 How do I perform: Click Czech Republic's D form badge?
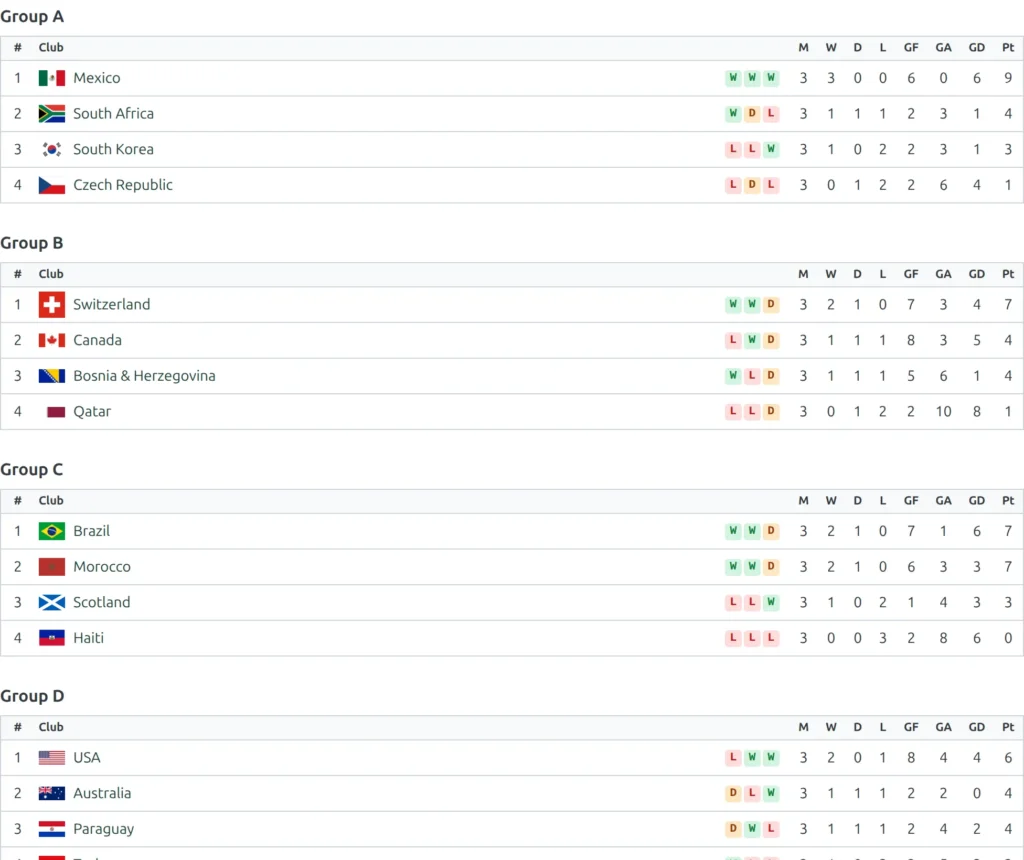pos(752,185)
